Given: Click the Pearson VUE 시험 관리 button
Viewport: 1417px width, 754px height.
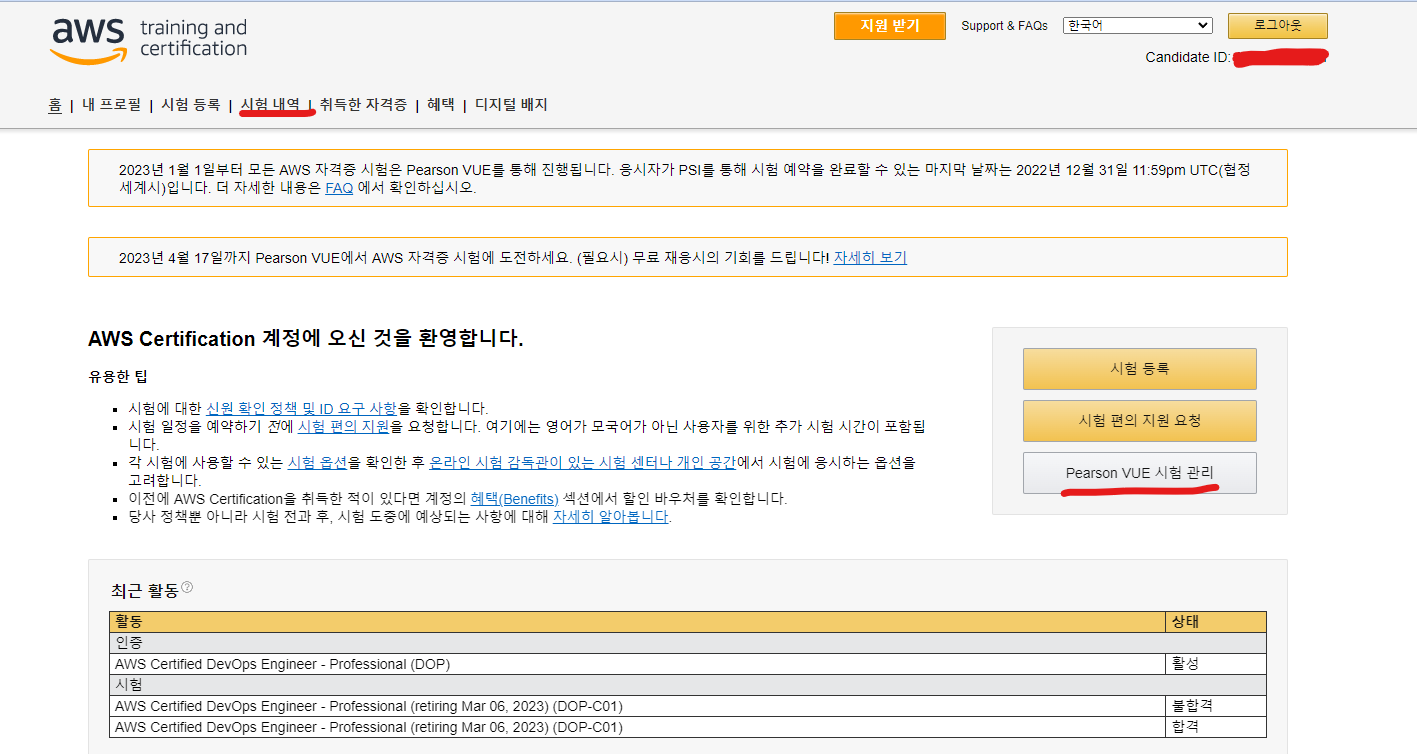Looking at the screenshot, I should 1139,473.
